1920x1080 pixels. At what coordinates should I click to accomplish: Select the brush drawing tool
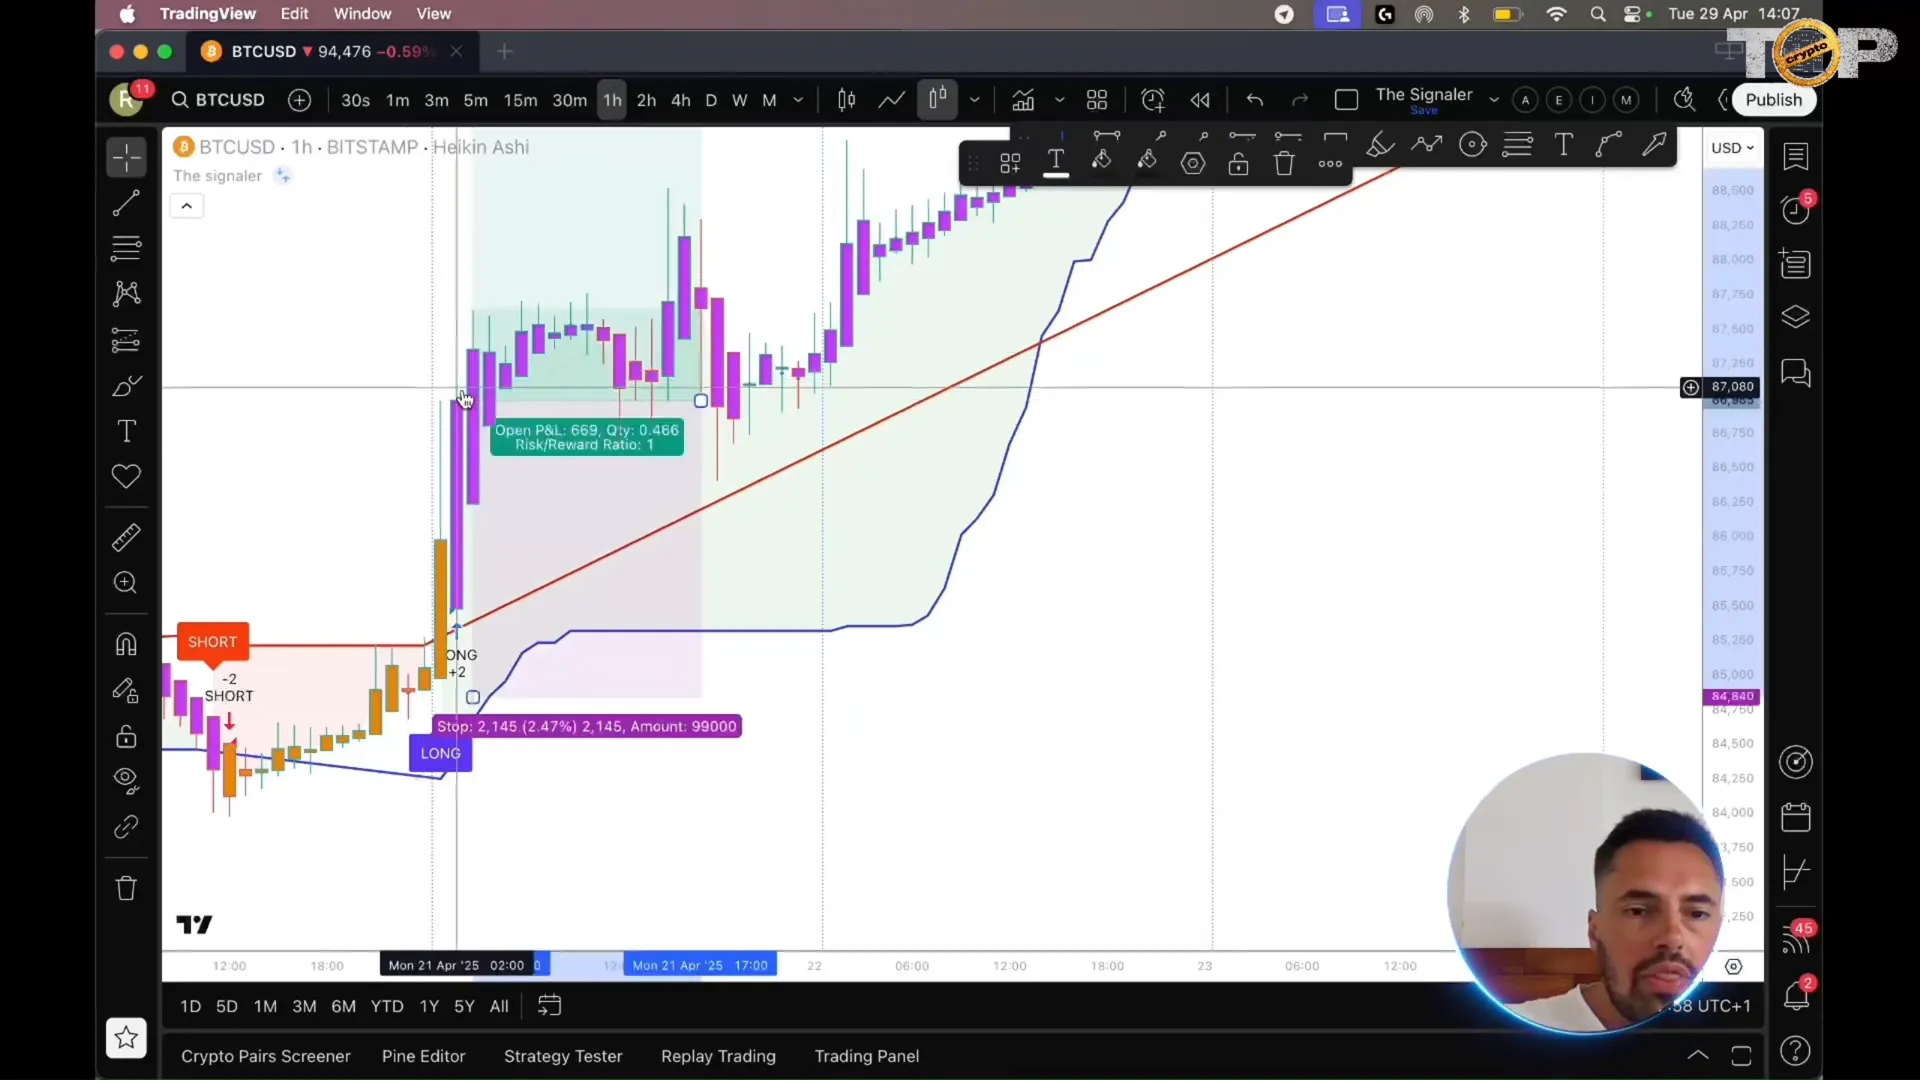click(x=126, y=386)
